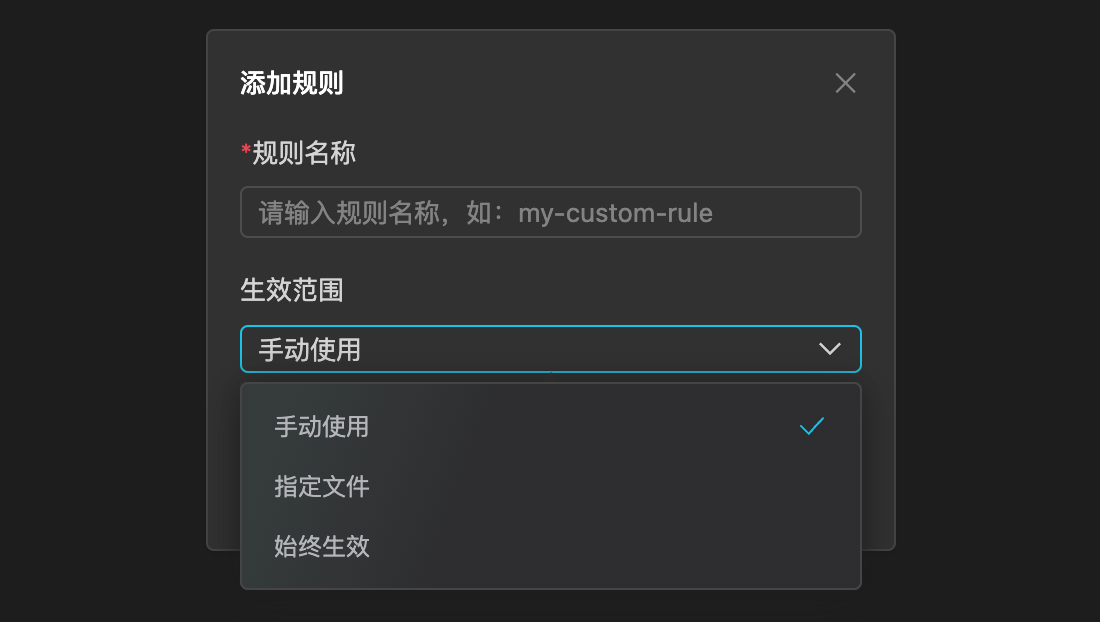Collapse the 生效范围 dropdown chevron

pos(830,349)
